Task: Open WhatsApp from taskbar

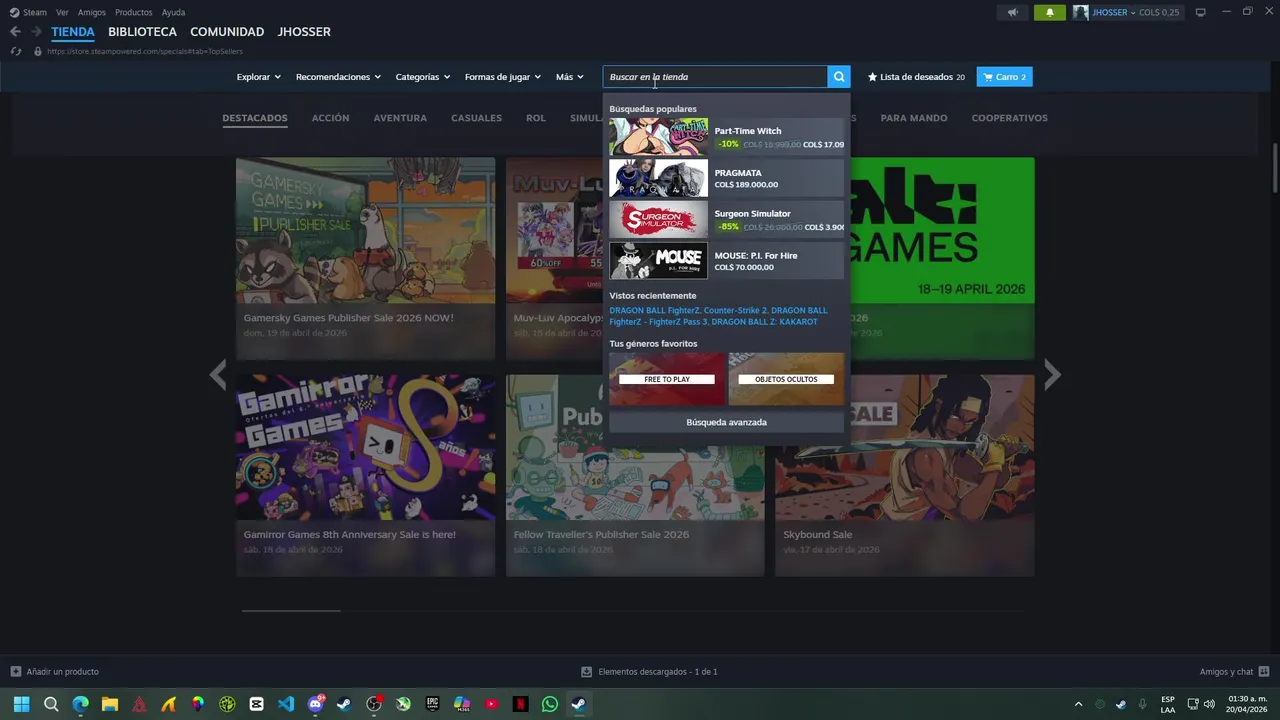Action: click(x=549, y=704)
